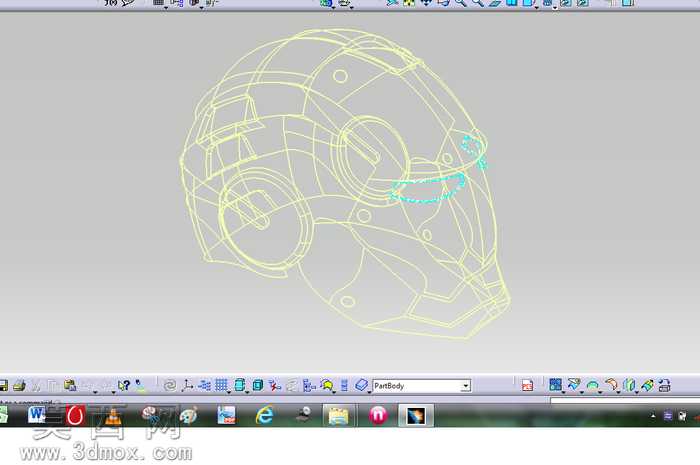Click the blue Grid icon
The height and width of the screenshot is (465, 700).
221,385
